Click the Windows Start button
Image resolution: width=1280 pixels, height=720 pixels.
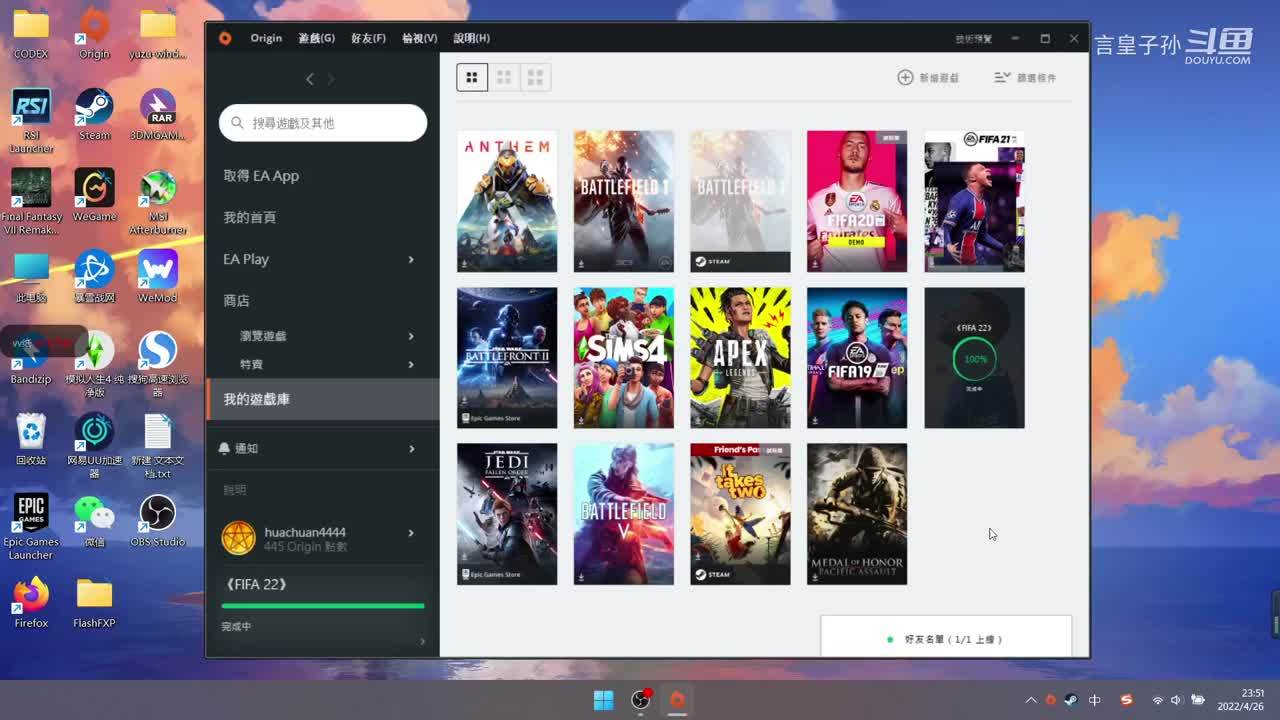click(x=603, y=700)
